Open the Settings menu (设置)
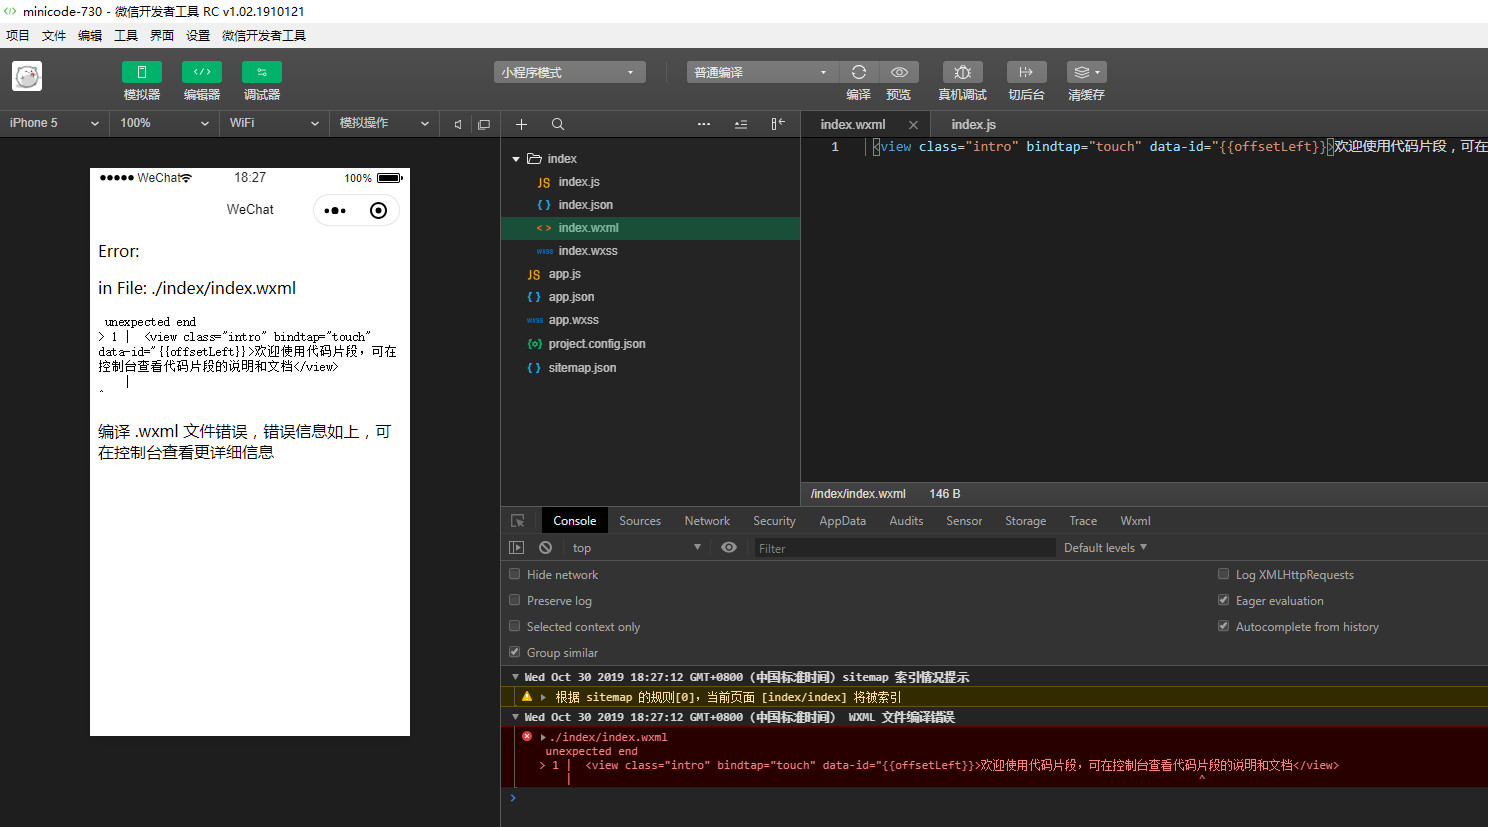This screenshot has width=1488, height=827. coord(198,35)
